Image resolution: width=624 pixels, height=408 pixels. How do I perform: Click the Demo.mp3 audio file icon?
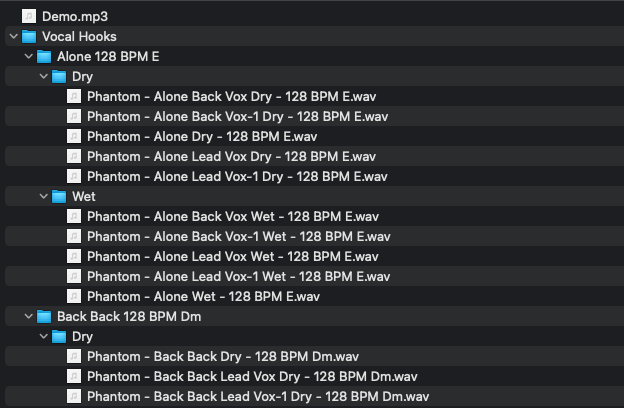[28, 16]
